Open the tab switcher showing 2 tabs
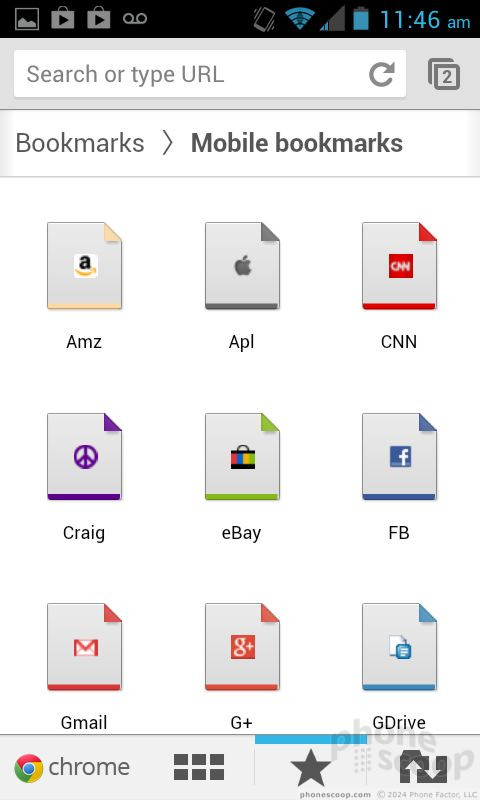 [444, 74]
